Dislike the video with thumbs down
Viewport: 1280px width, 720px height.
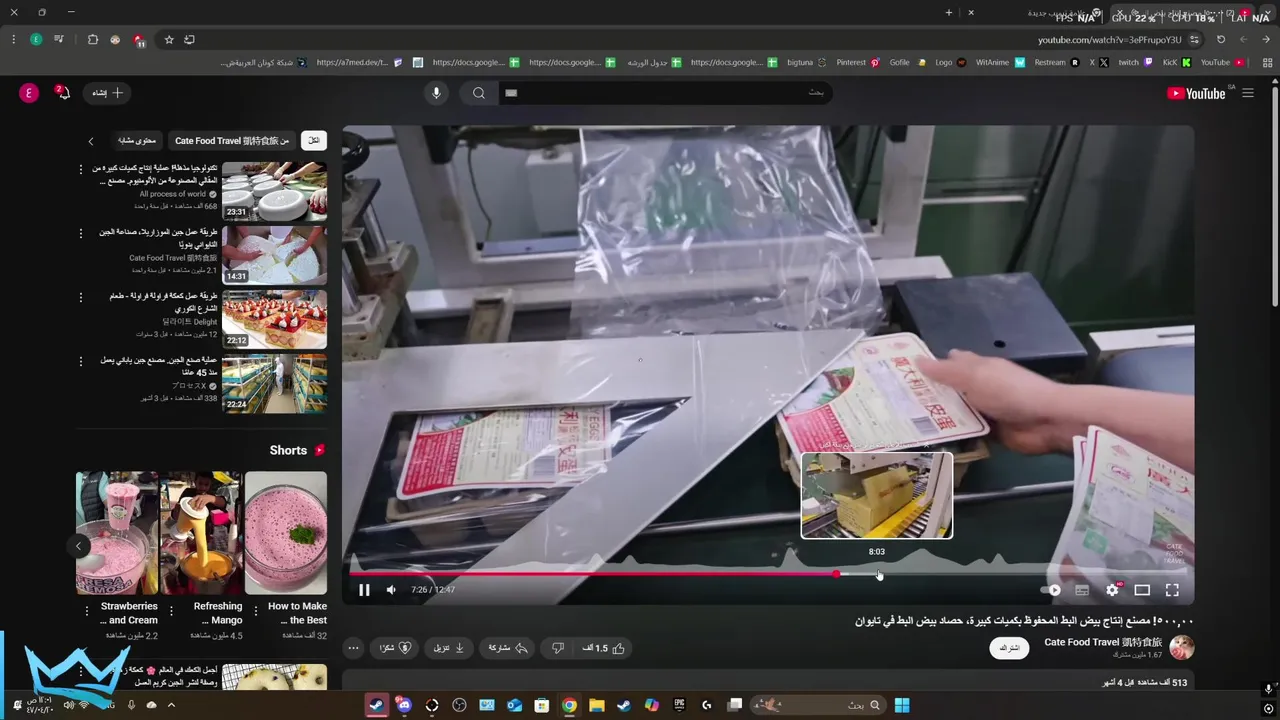558,648
